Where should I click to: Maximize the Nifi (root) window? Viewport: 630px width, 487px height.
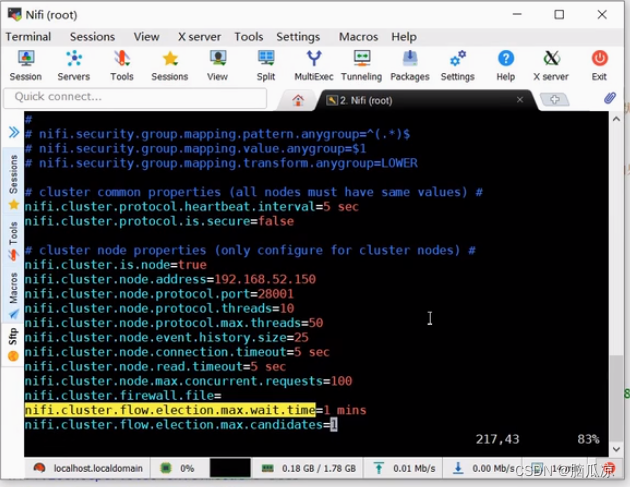[559, 15]
